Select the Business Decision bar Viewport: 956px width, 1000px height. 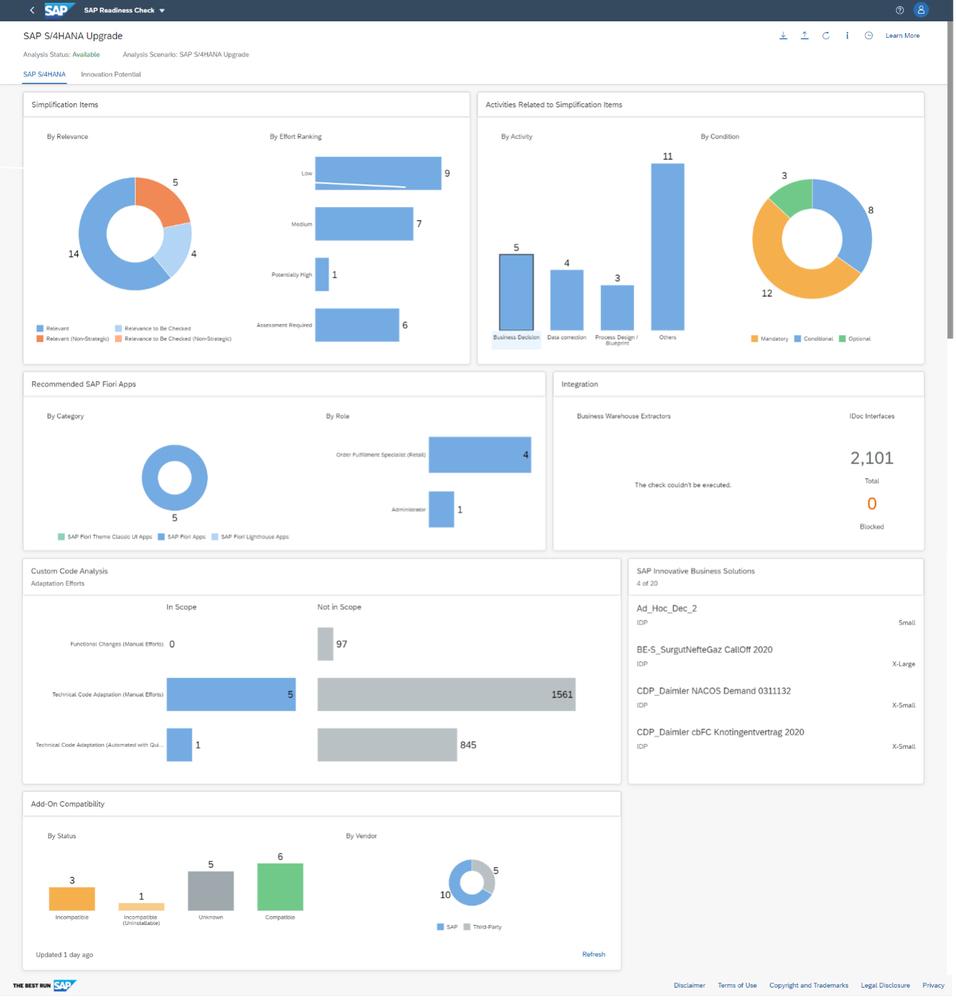[516, 292]
